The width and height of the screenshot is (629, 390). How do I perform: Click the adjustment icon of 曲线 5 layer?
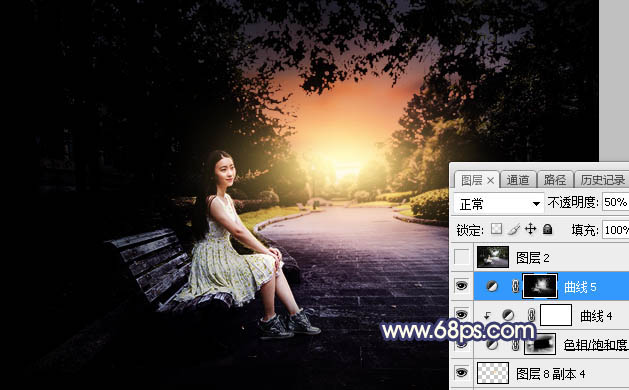(x=492, y=286)
